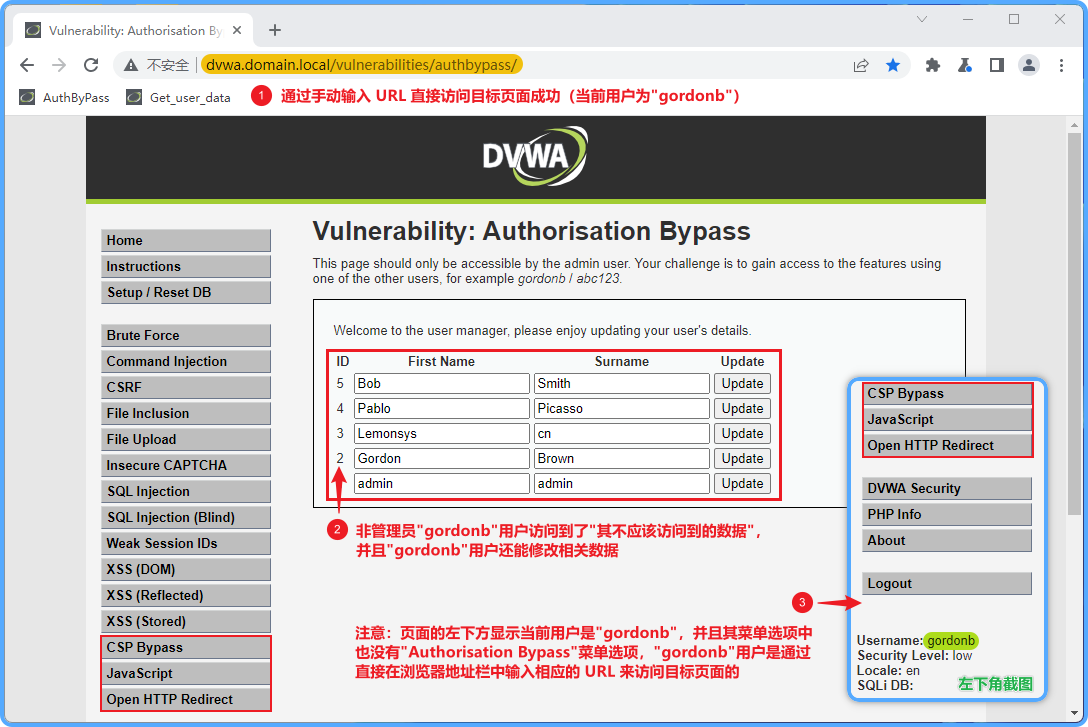Screen dimensions: 1088x727
Task: Select the Brute Force menu item
Action: (185, 335)
